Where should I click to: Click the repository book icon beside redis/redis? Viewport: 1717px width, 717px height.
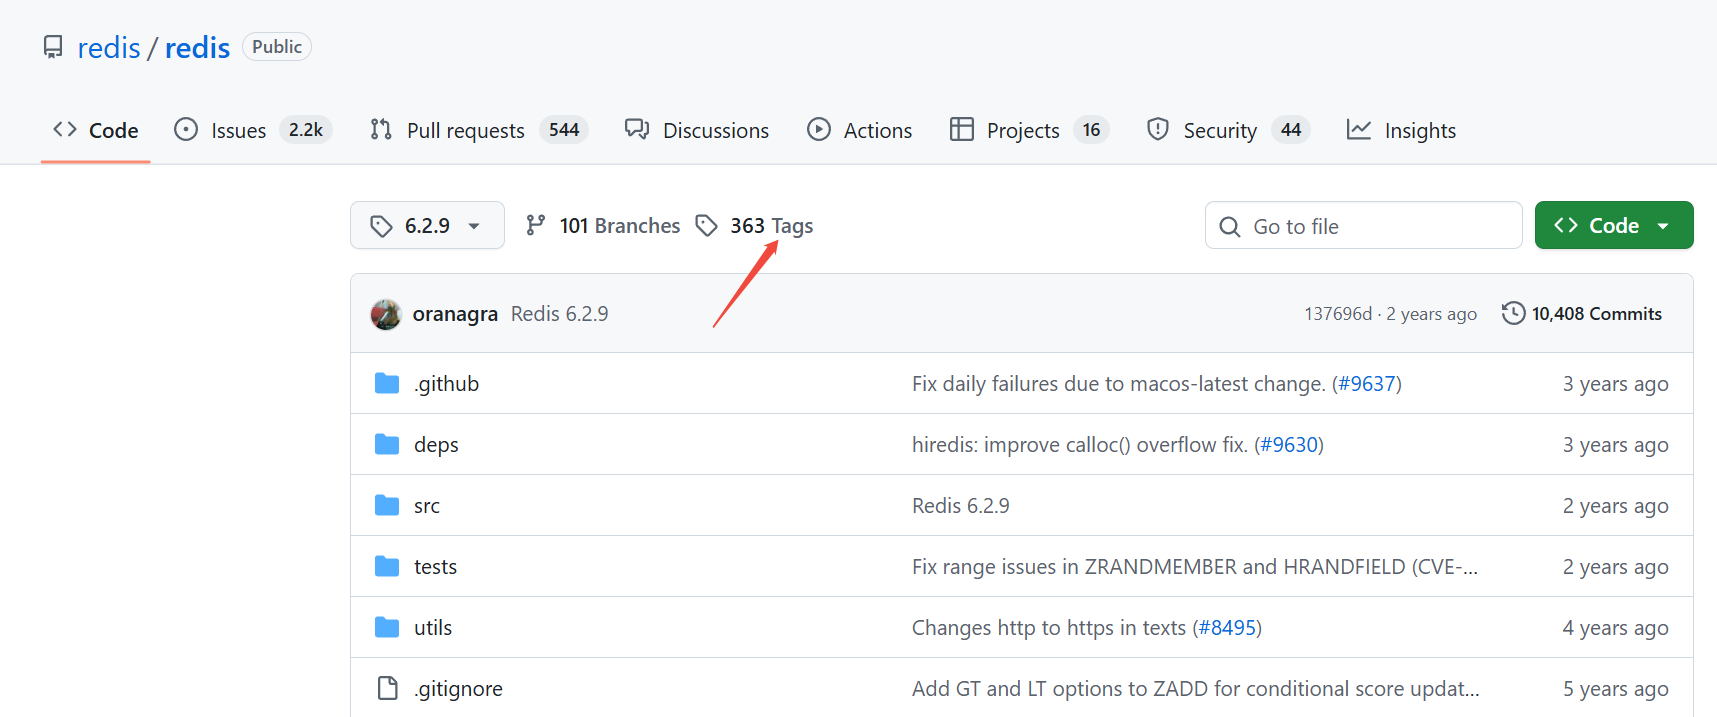53,47
